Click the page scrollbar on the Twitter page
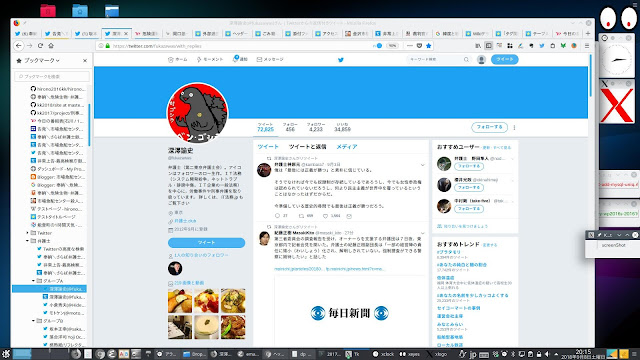Image resolution: width=640 pixels, height=360 pixels. coord(591,76)
